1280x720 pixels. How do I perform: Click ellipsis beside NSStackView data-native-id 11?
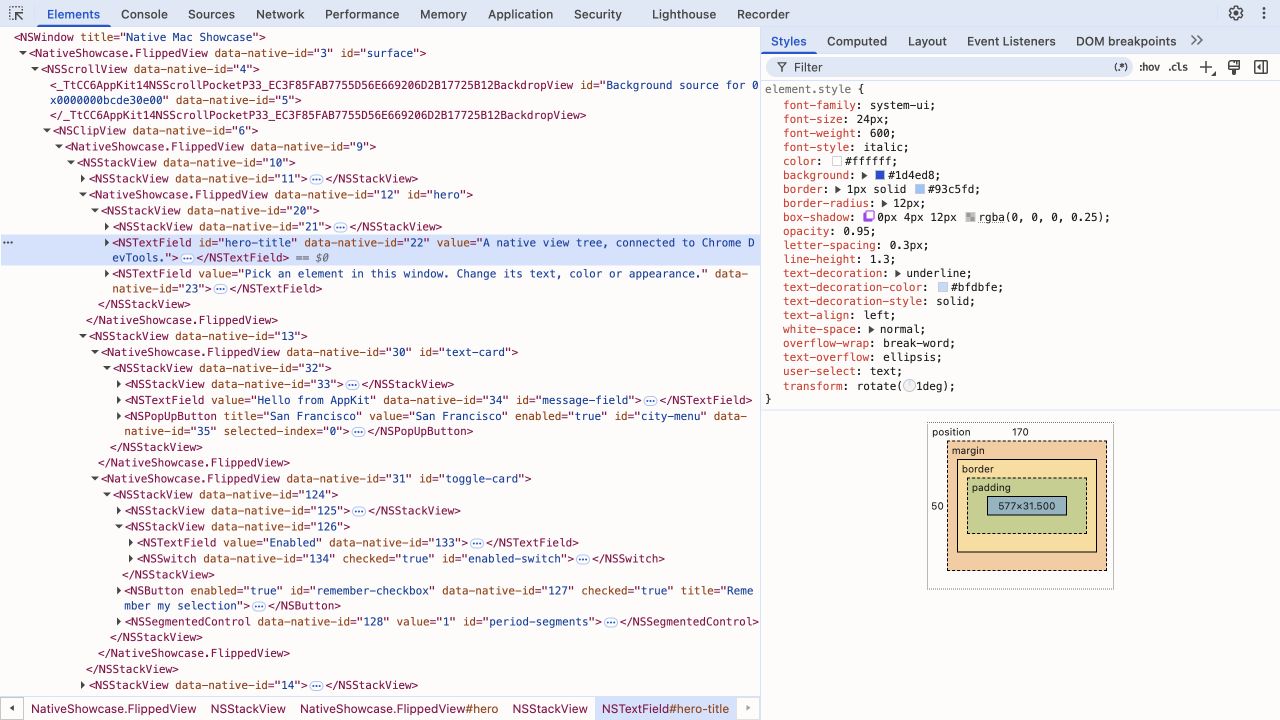[x=316, y=179]
